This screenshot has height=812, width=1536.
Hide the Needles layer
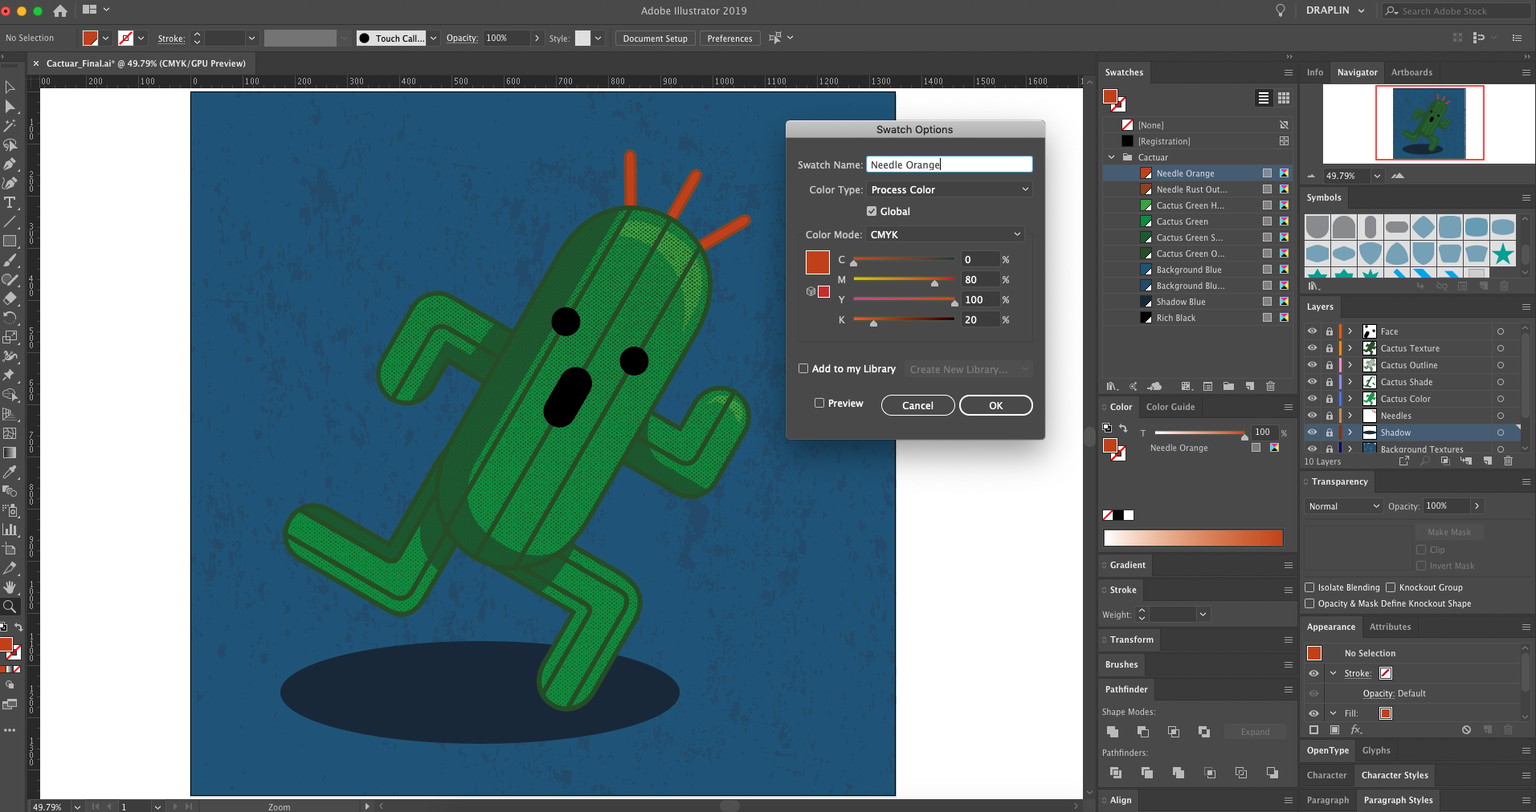(1312, 415)
